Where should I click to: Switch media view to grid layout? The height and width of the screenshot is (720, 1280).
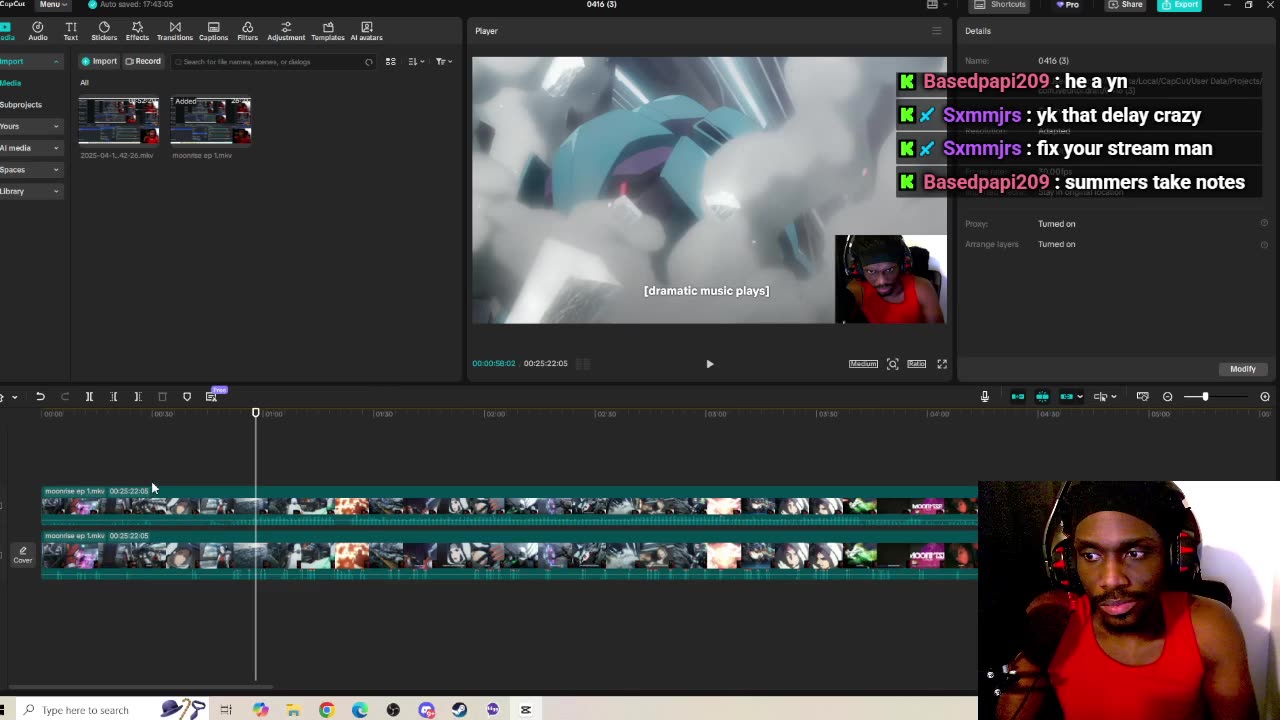[x=390, y=62]
